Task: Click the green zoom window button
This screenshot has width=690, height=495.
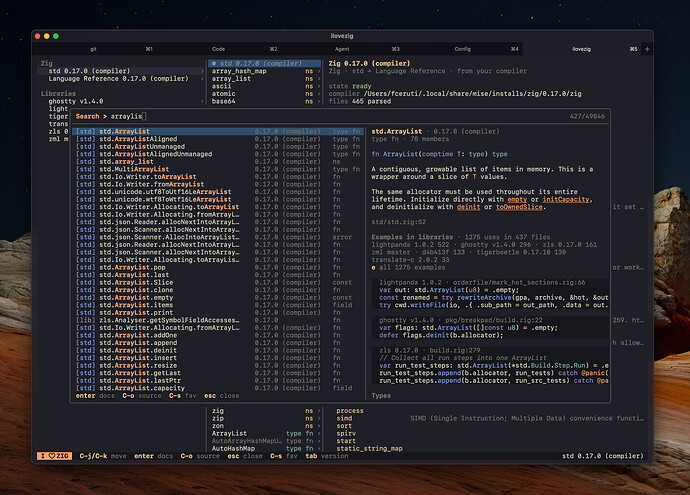Action: [56, 36]
